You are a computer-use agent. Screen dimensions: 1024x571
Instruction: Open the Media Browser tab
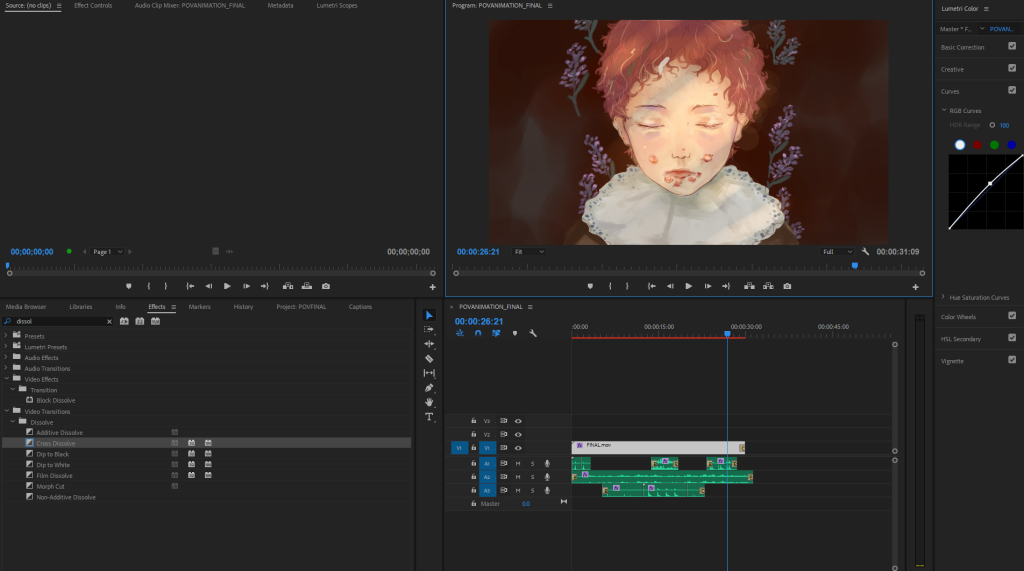(26, 306)
